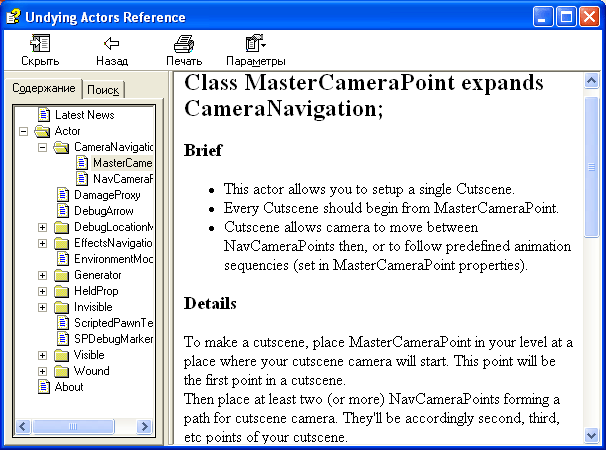Select the Generator tree entry
The height and width of the screenshot is (450, 606).
pyautogui.click(x=97, y=275)
